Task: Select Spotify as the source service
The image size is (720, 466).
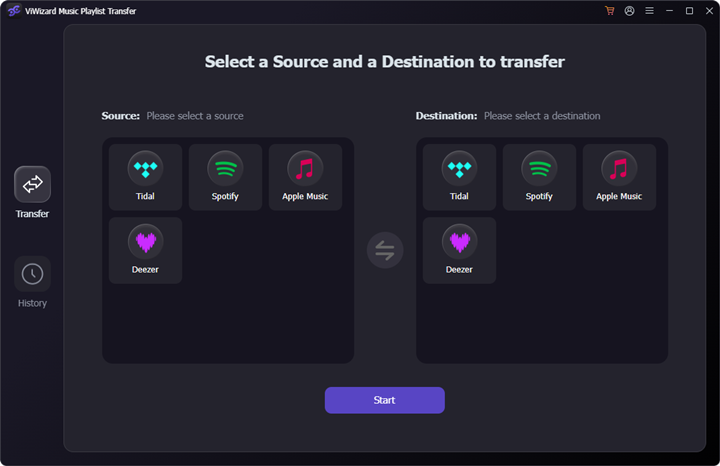Action: pyautogui.click(x=225, y=177)
